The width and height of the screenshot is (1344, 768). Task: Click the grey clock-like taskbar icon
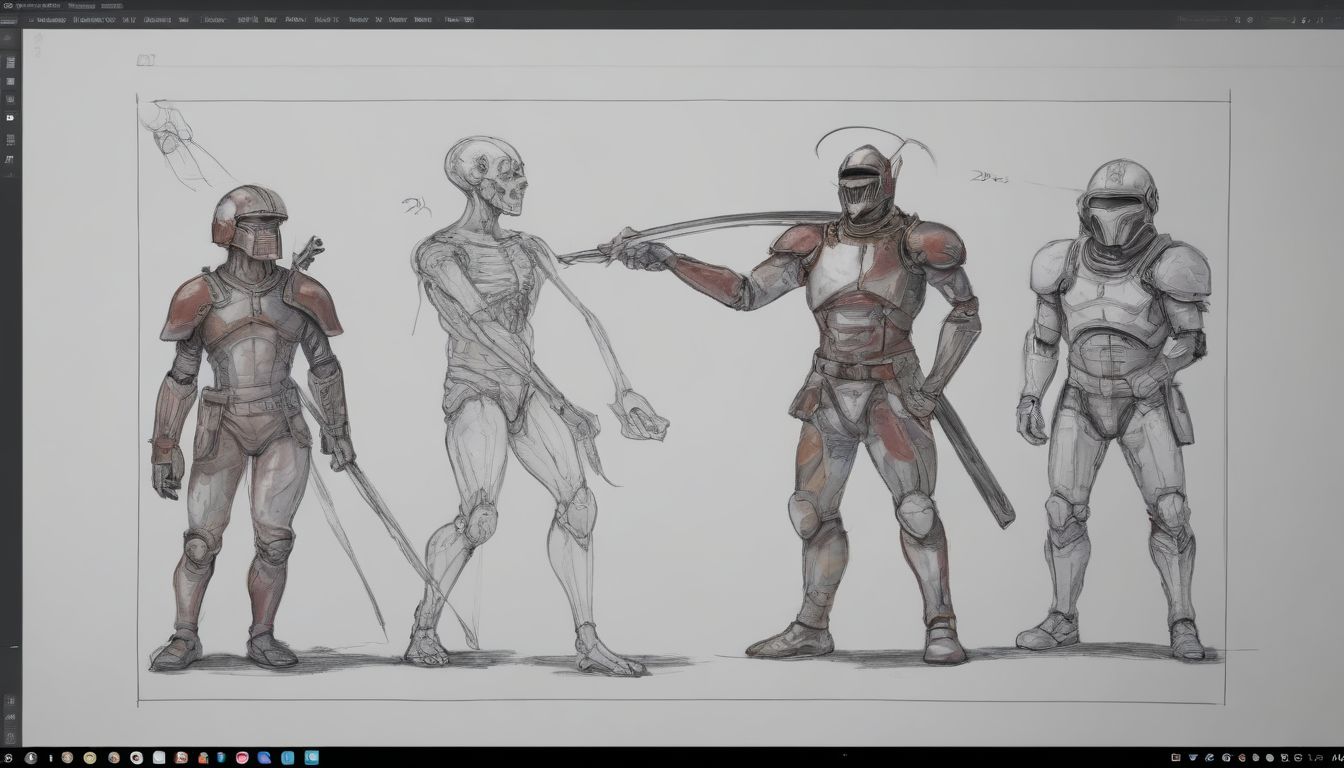tap(31, 758)
